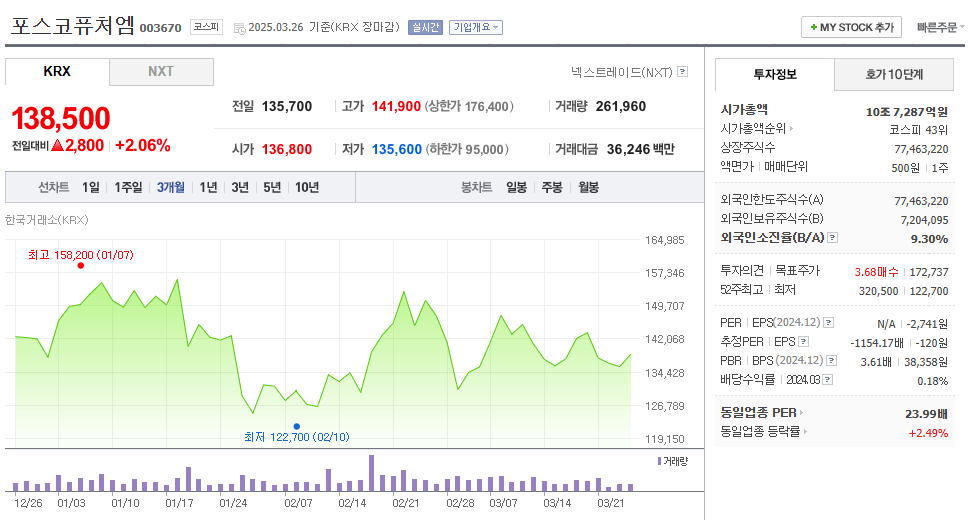Select the 5년 line chart period
Screen dimensions: 973x520
(x=272, y=187)
